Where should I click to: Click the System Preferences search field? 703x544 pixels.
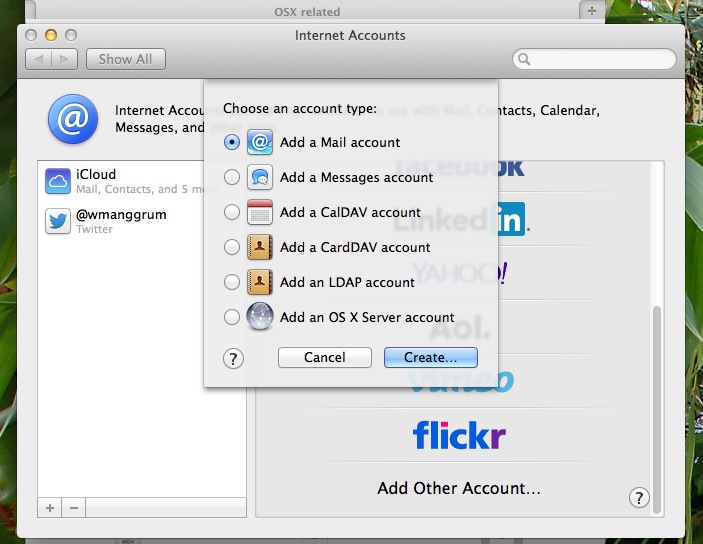coord(594,59)
